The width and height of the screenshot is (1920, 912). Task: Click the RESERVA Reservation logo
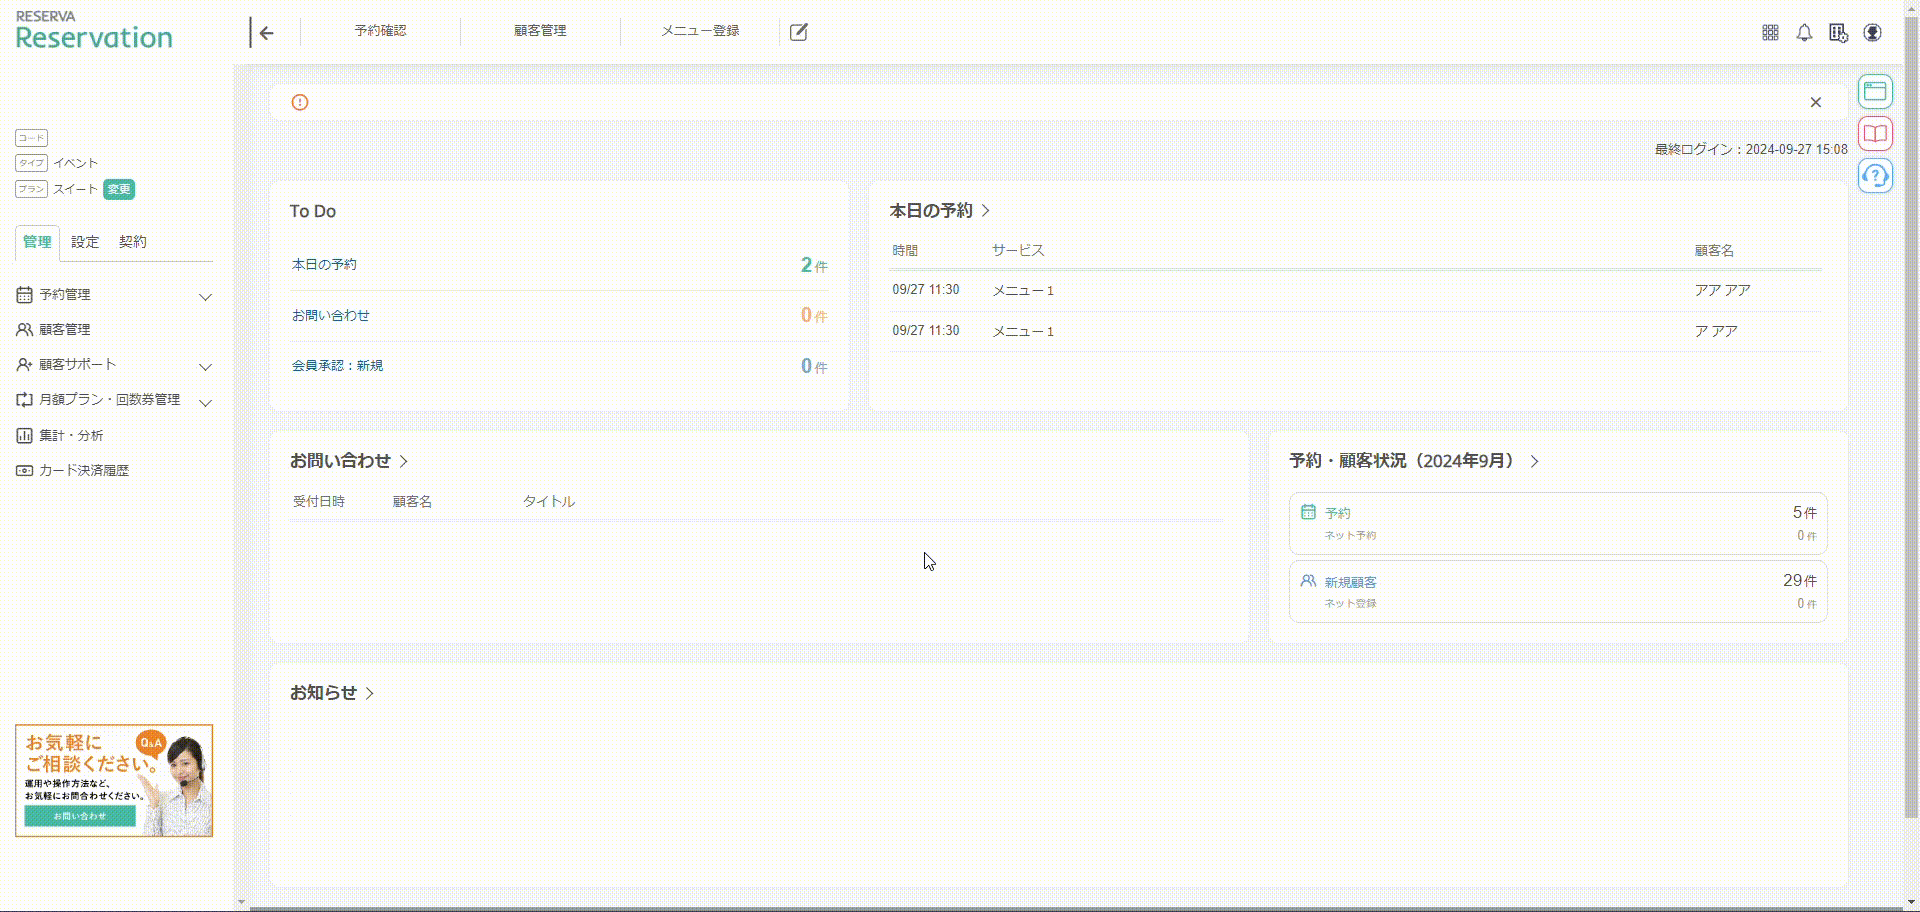click(94, 30)
